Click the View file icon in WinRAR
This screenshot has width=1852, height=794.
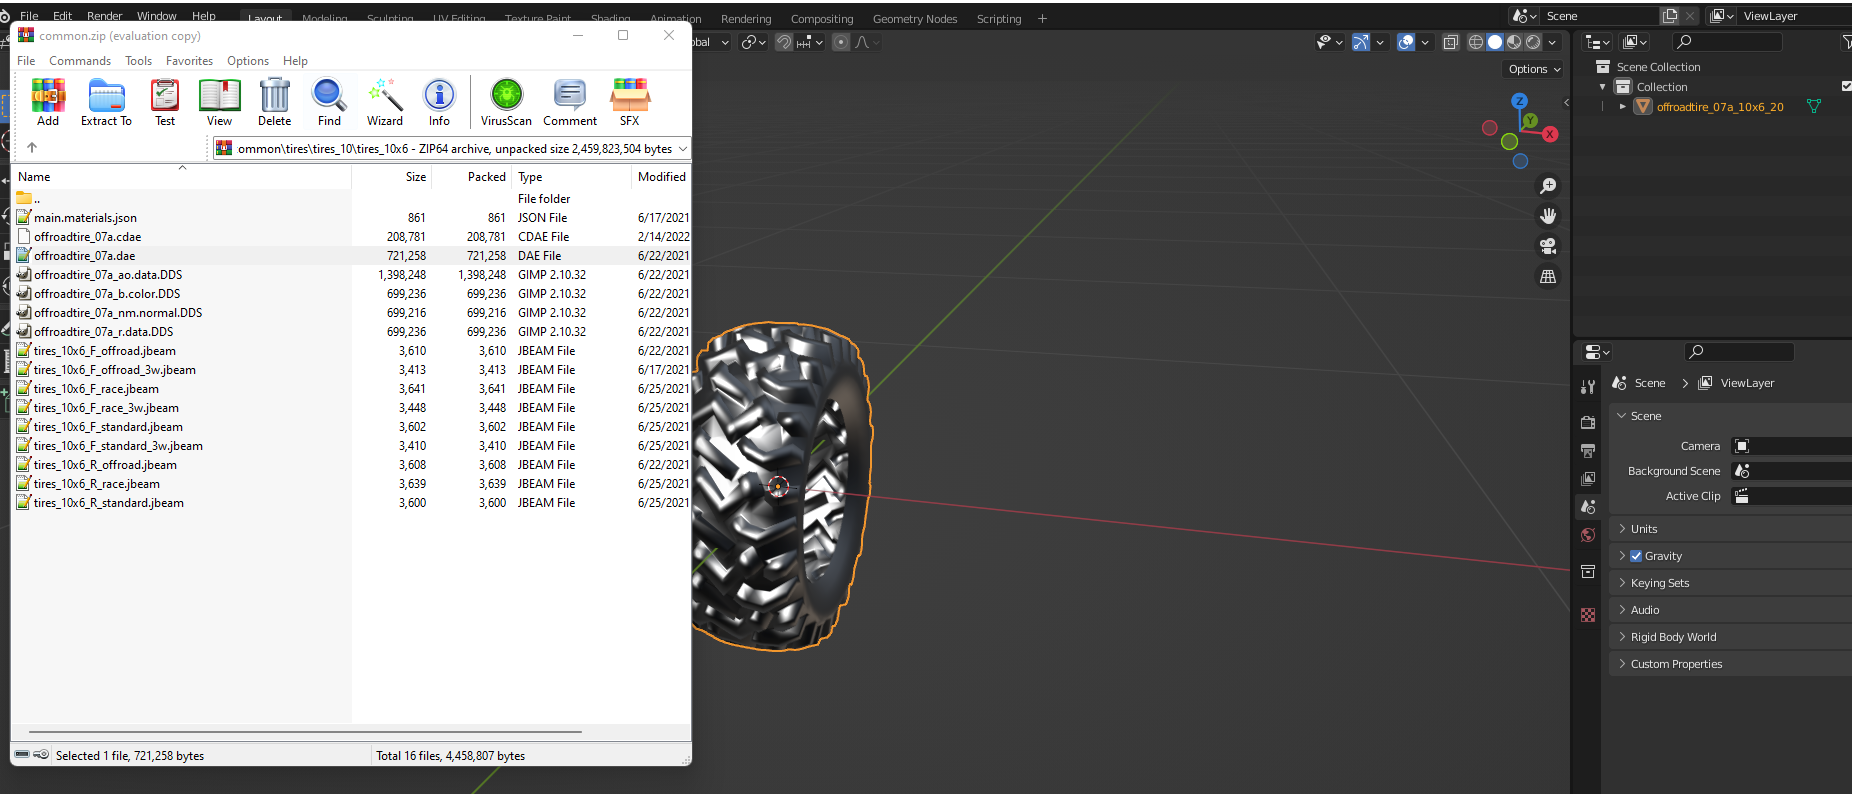[219, 102]
